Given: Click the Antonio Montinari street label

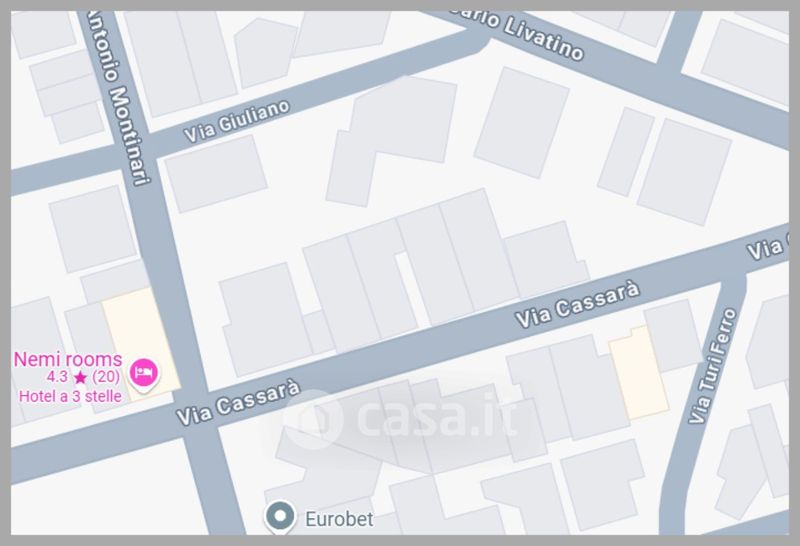Looking at the screenshot, I should point(119,95).
